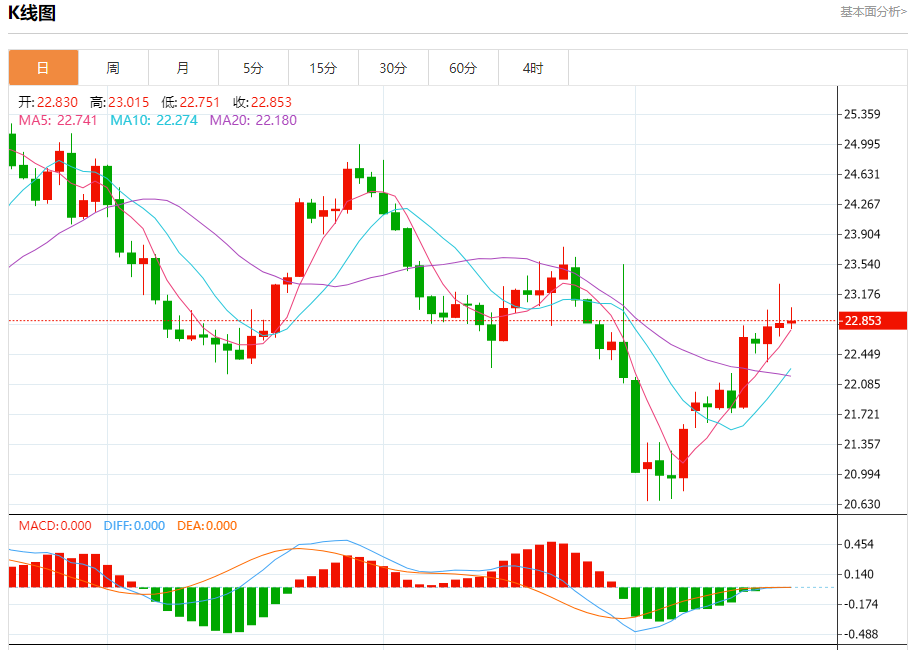
Task: Switch to 5分 interval tab
Action: tap(253, 68)
